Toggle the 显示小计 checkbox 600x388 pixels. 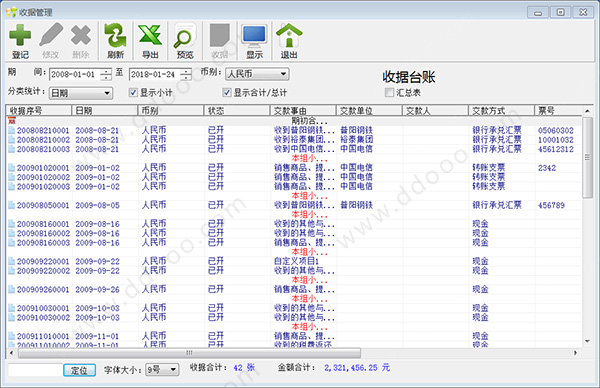(133, 92)
